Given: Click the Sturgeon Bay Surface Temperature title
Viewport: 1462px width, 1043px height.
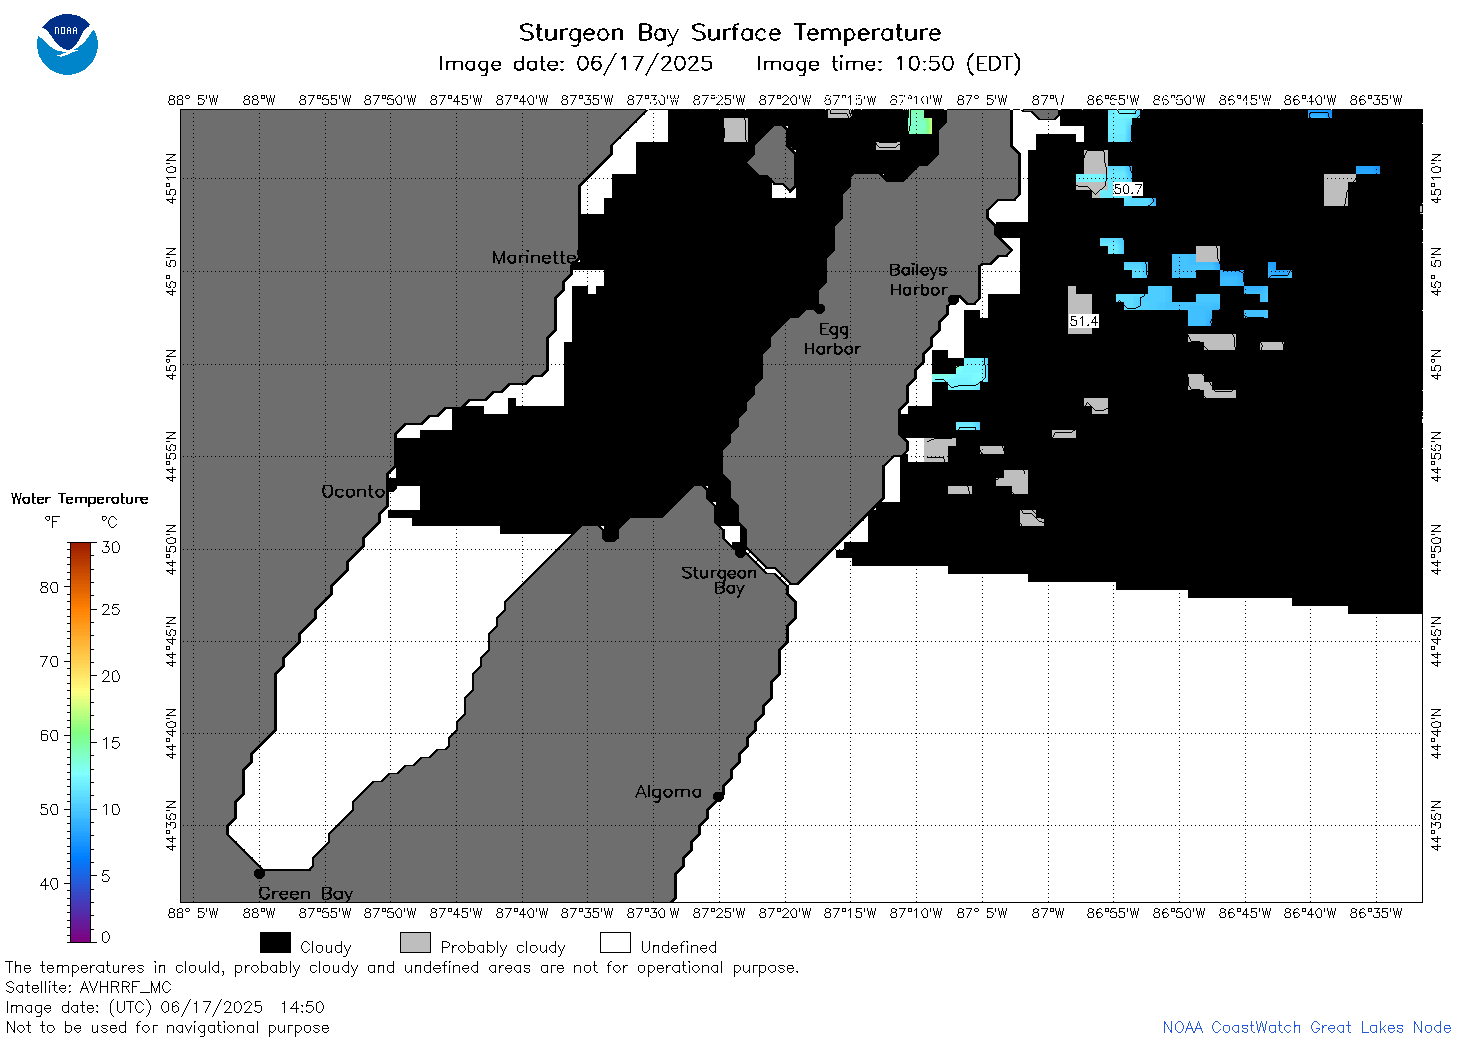Looking at the screenshot, I should 730,33.
